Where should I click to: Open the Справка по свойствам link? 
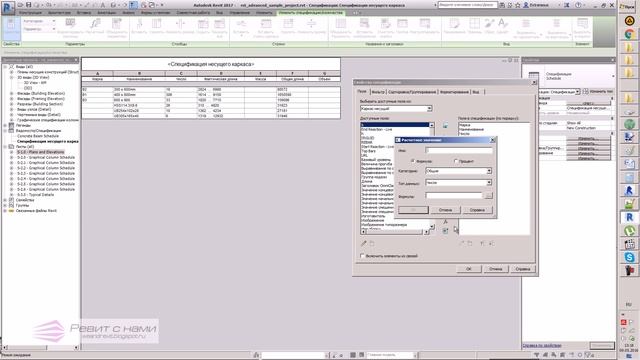(x=542, y=346)
